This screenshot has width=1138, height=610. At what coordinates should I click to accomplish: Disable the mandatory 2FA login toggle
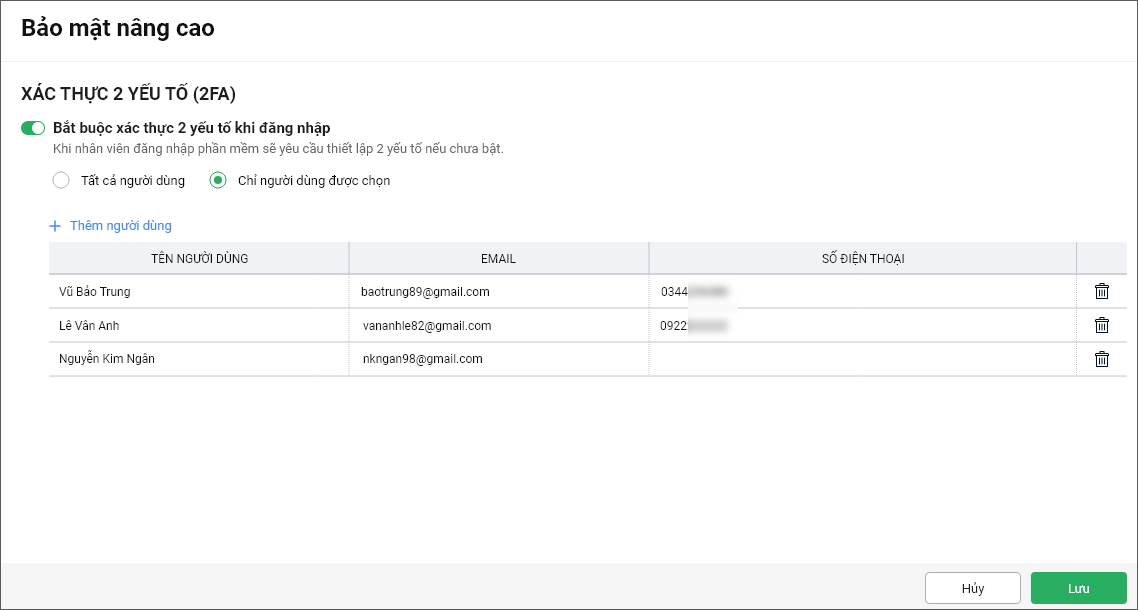pyautogui.click(x=33, y=128)
